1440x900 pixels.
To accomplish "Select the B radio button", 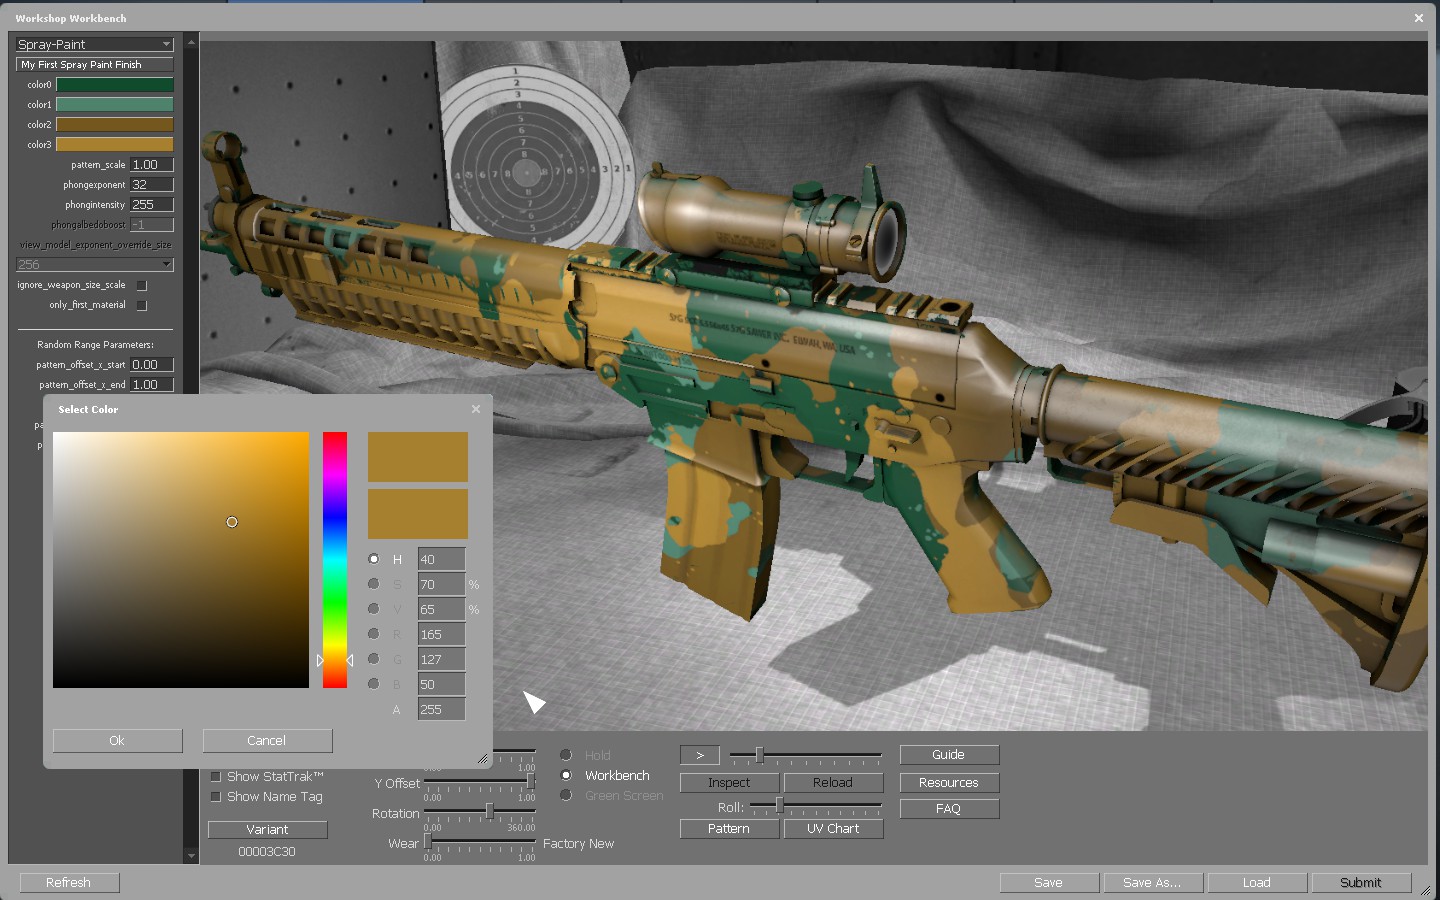I will 374,684.
